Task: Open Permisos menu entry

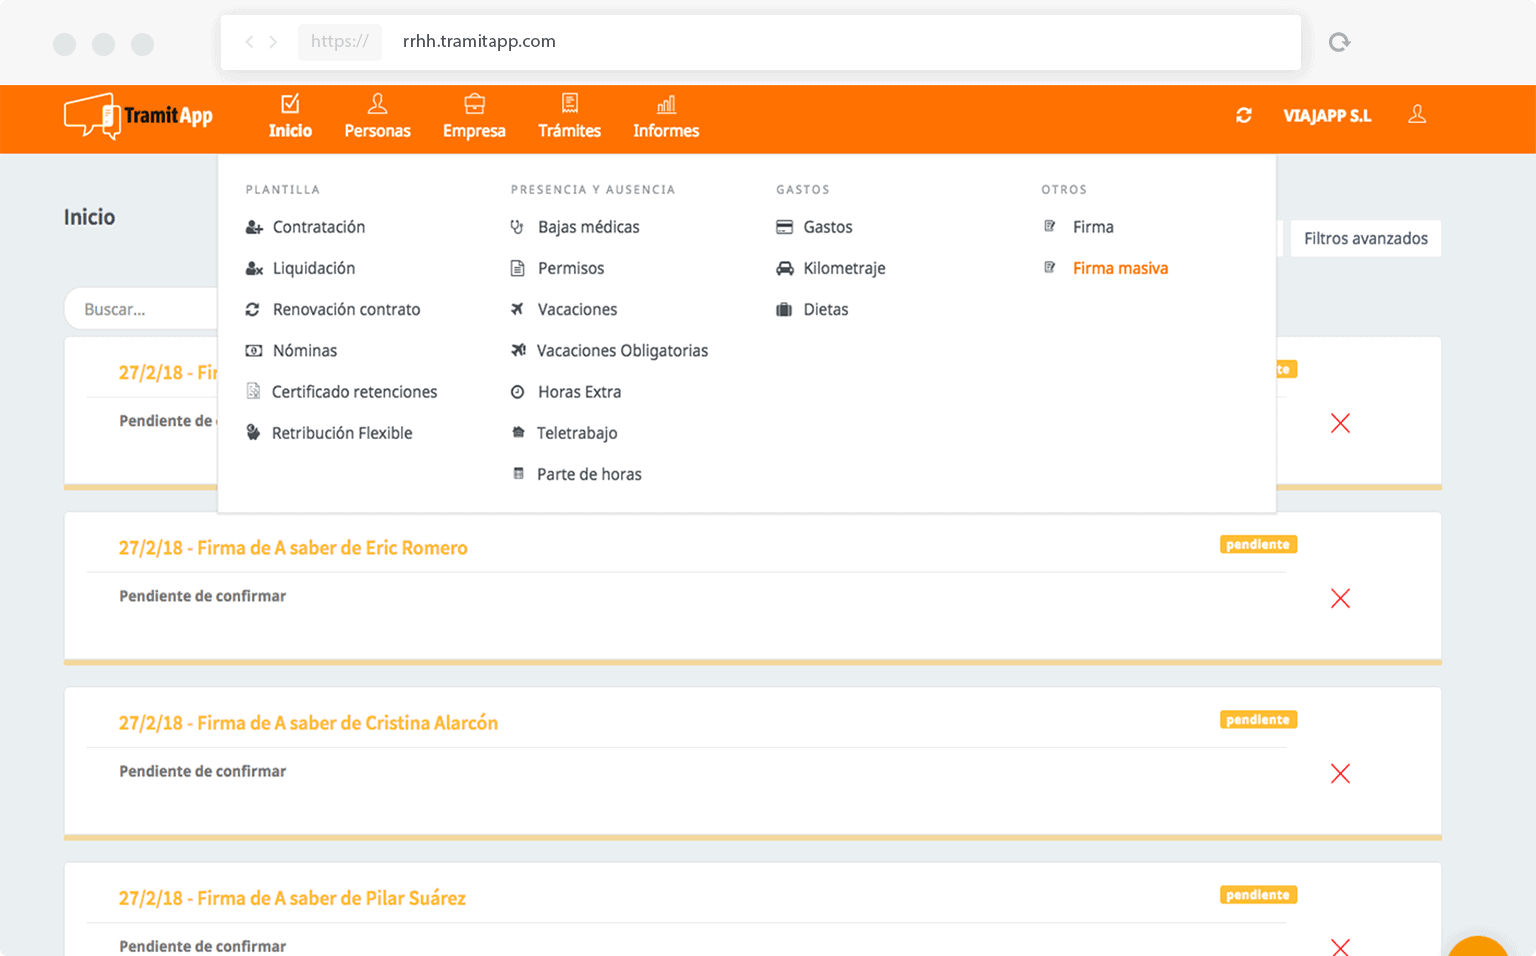Action: click(x=571, y=268)
